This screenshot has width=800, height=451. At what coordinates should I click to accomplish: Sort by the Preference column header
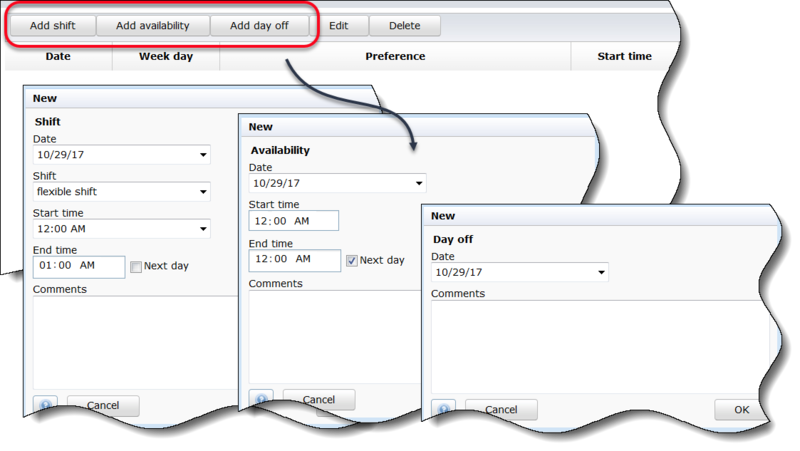(395, 56)
